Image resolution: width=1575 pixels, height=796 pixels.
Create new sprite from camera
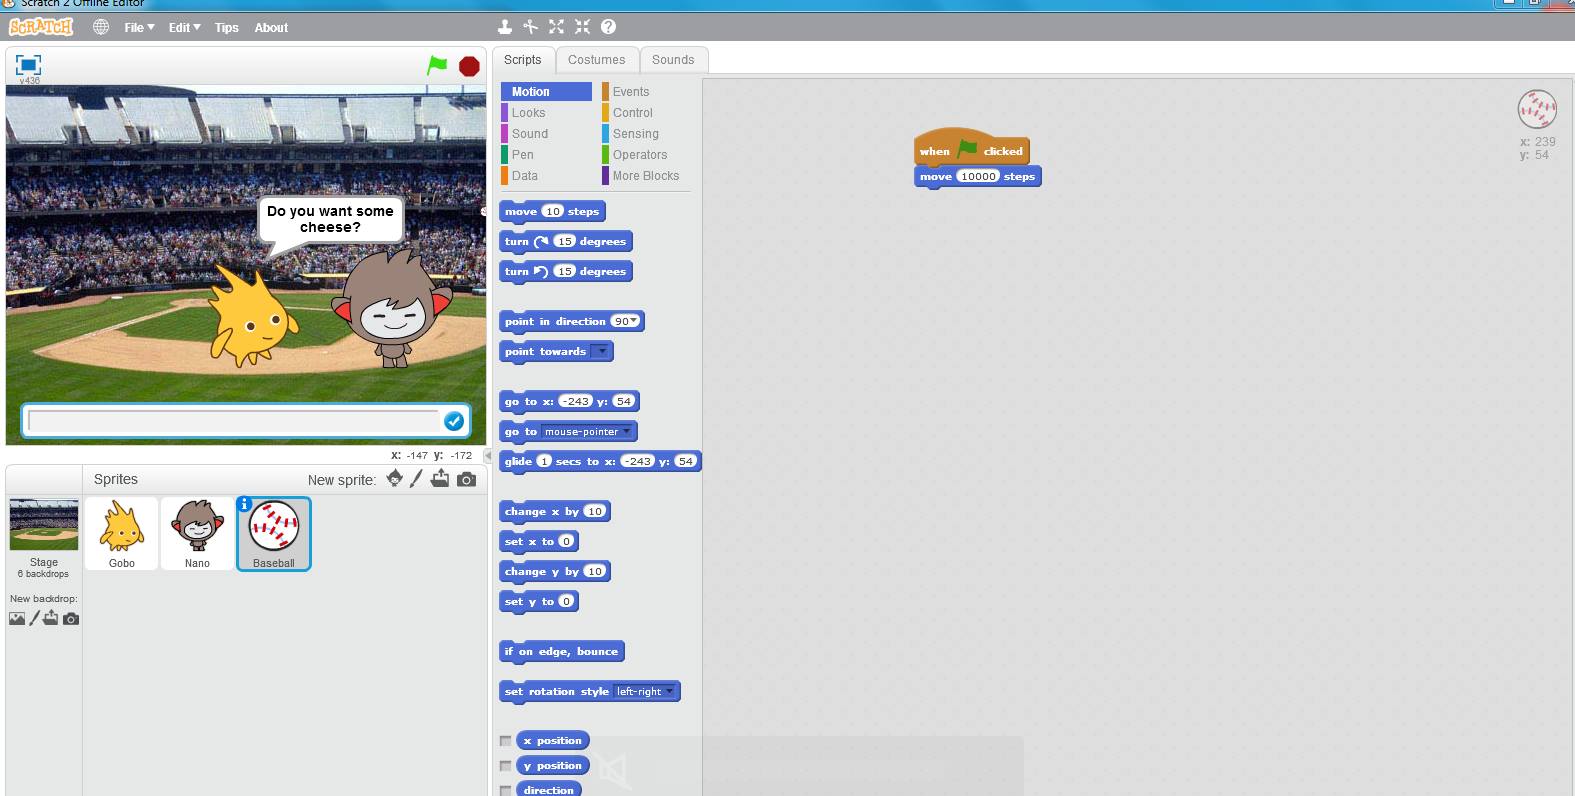[466, 479]
